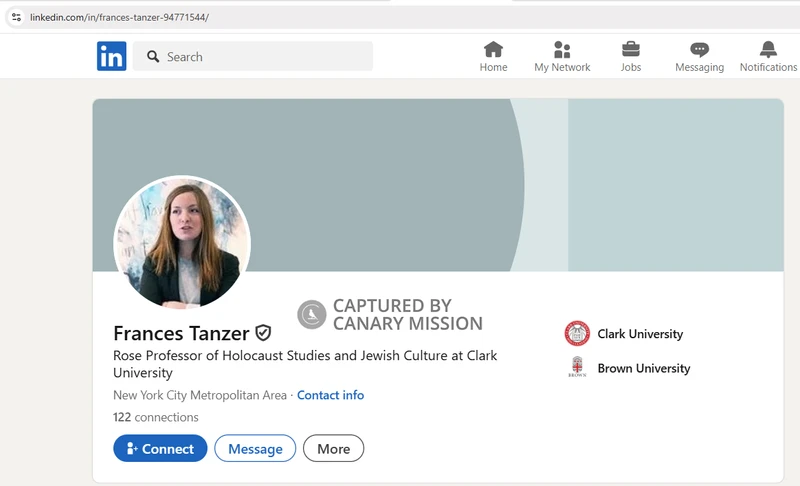Open the circular profile photo
This screenshot has width=800, height=486.
[182, 243]
